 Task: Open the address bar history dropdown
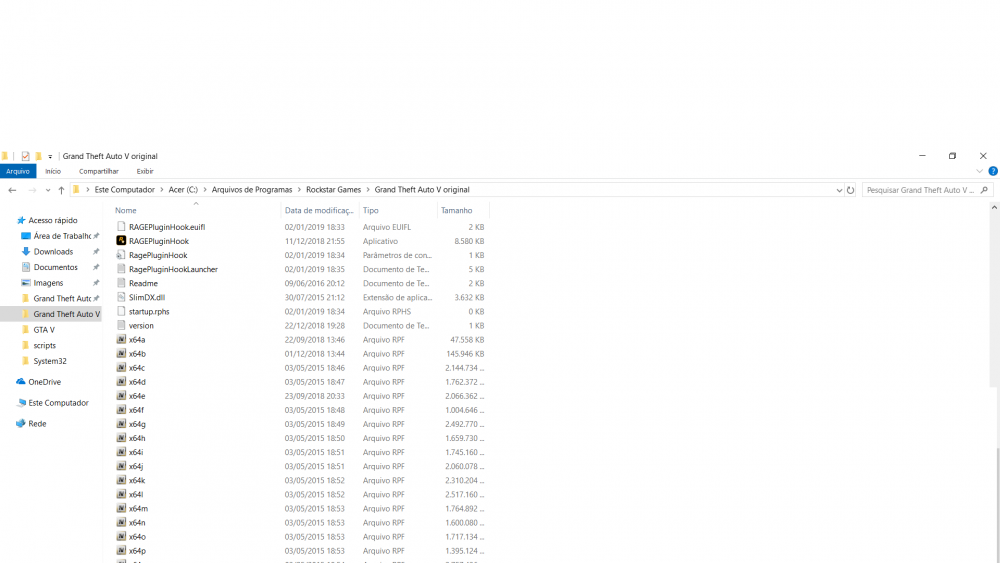pyautogui.click(x=839, y=190)
